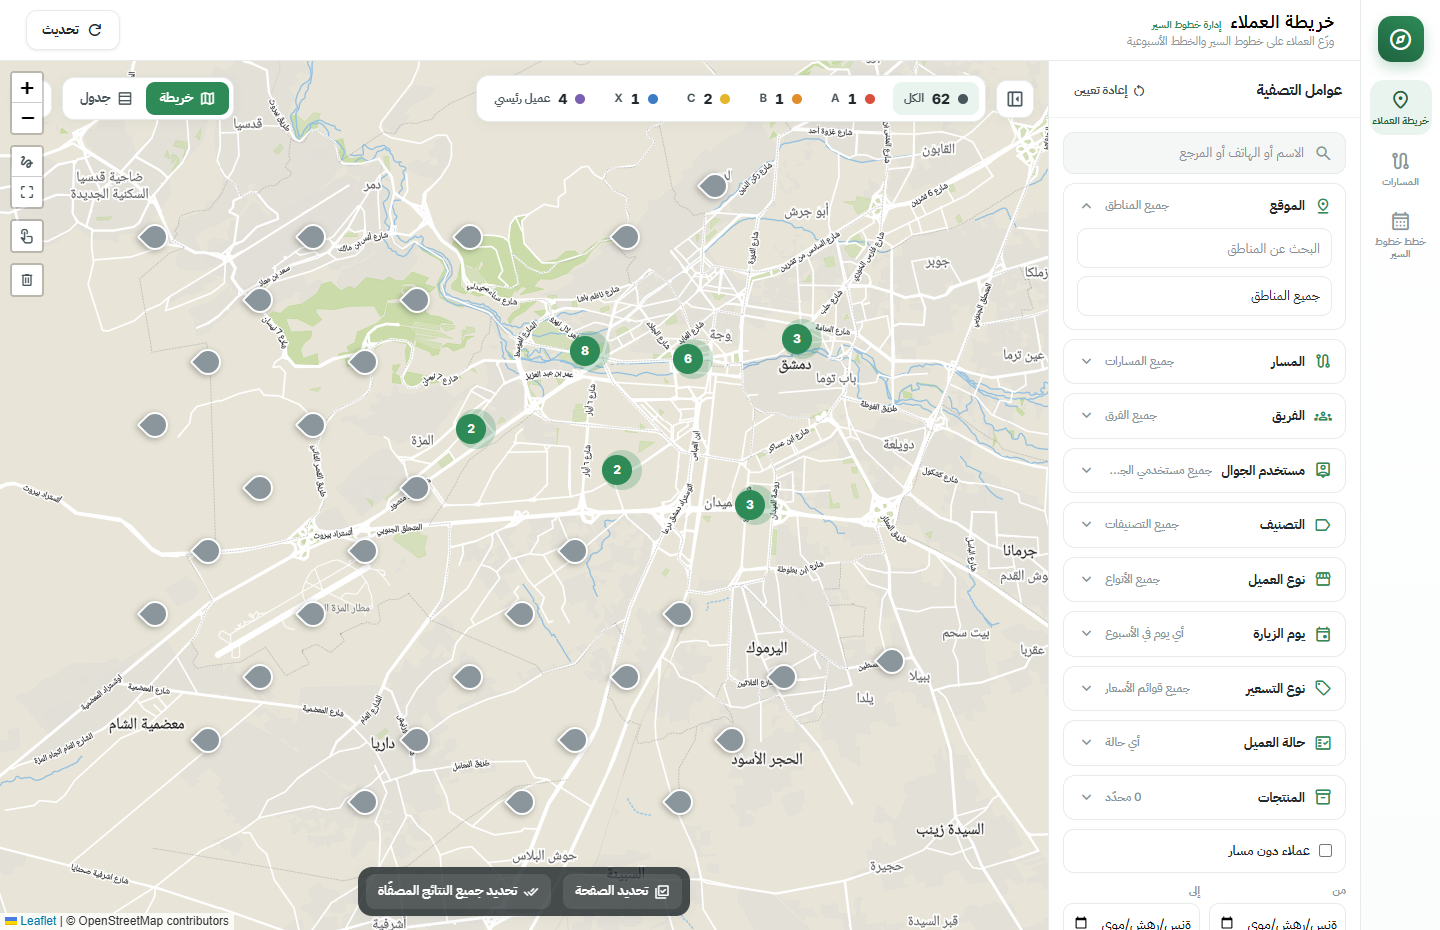Select the rectangle selection tool

point(27,192)
